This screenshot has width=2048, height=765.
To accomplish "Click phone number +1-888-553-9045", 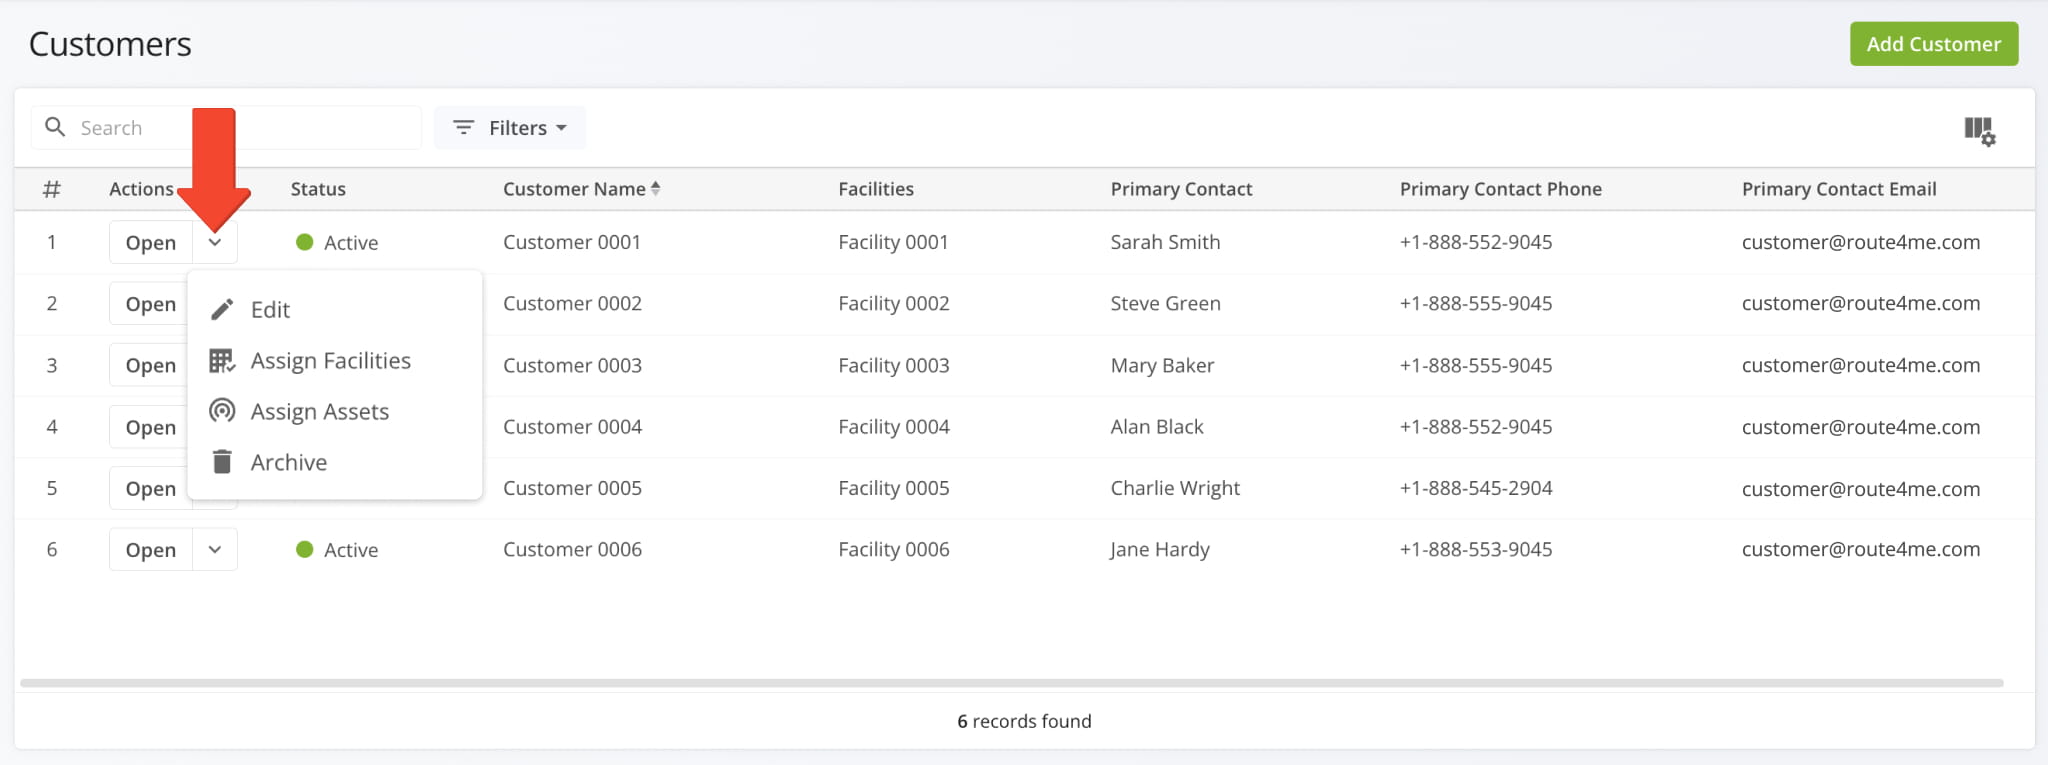I will click(x=1476, y=549).
